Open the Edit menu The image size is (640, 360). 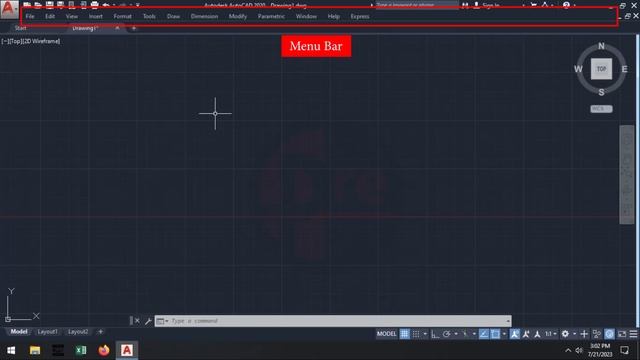(x=50, y=16)
